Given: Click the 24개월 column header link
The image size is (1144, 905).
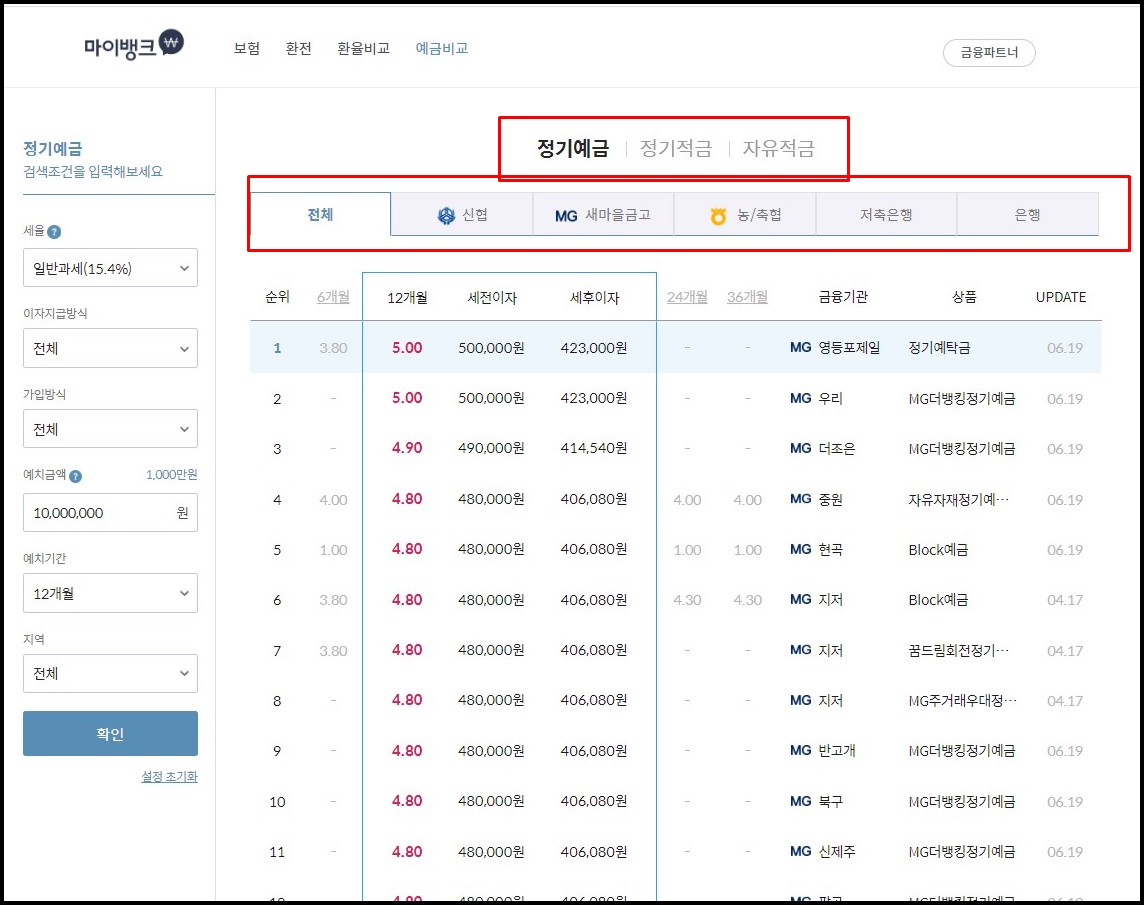Looking at the screenshot, I should pyautogui.click(x=687, y=297).
